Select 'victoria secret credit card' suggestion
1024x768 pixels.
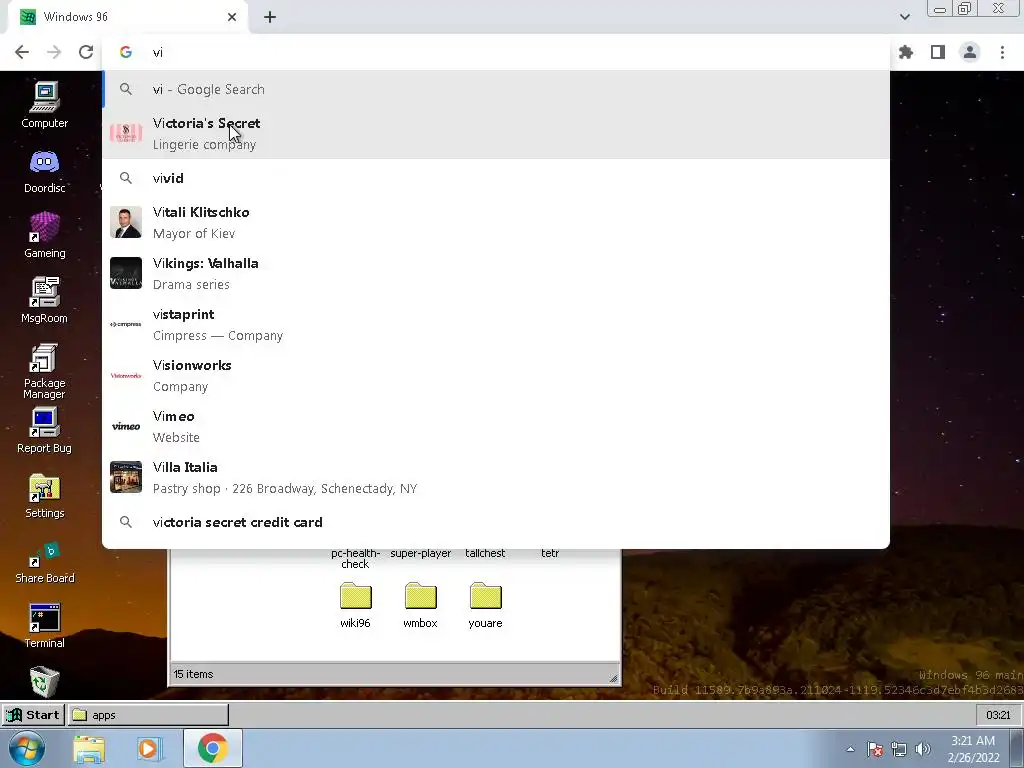[x=496, y=522]
